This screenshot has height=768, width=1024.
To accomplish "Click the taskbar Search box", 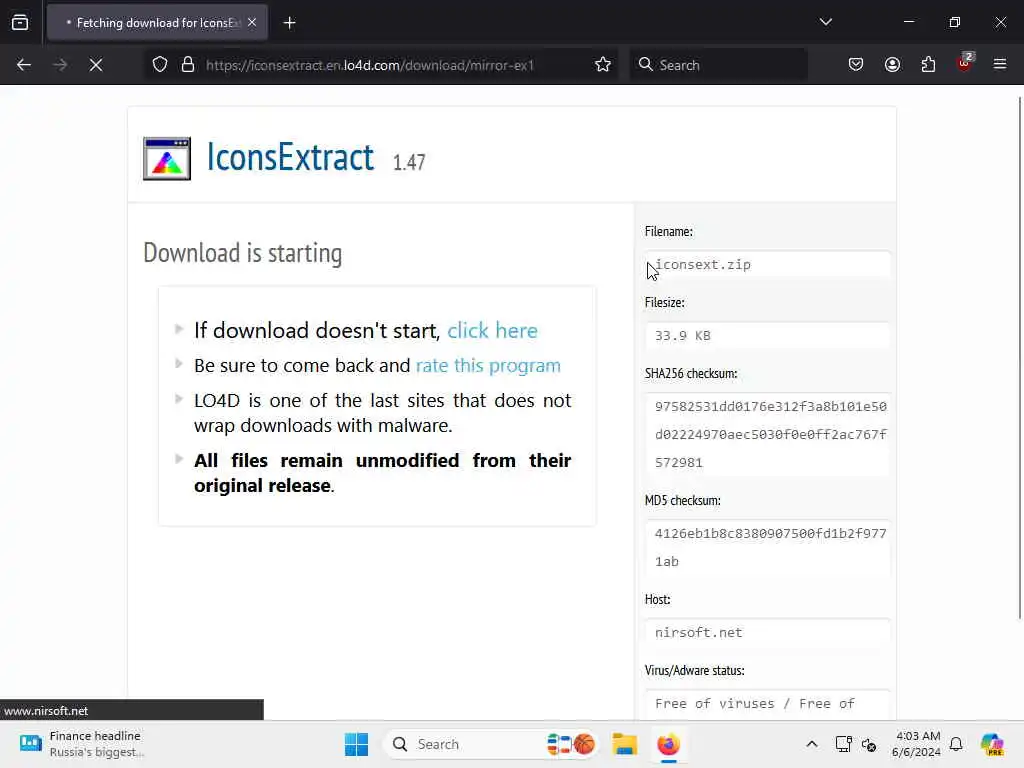I will (490, 744).
